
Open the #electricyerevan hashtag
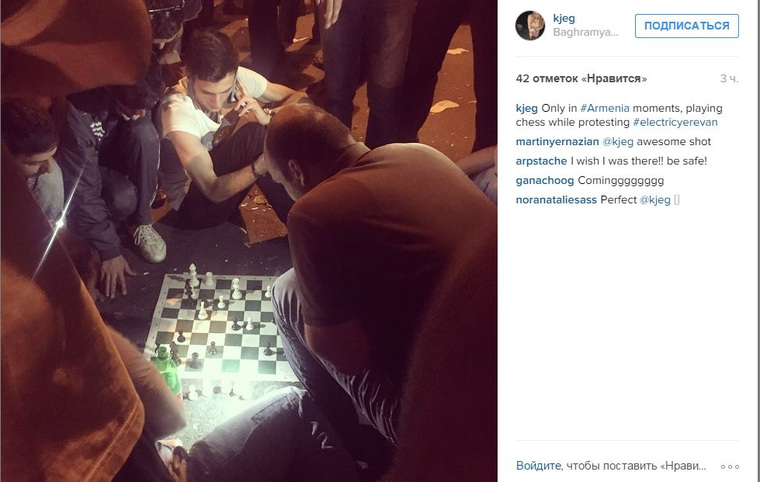pos(675,122)
